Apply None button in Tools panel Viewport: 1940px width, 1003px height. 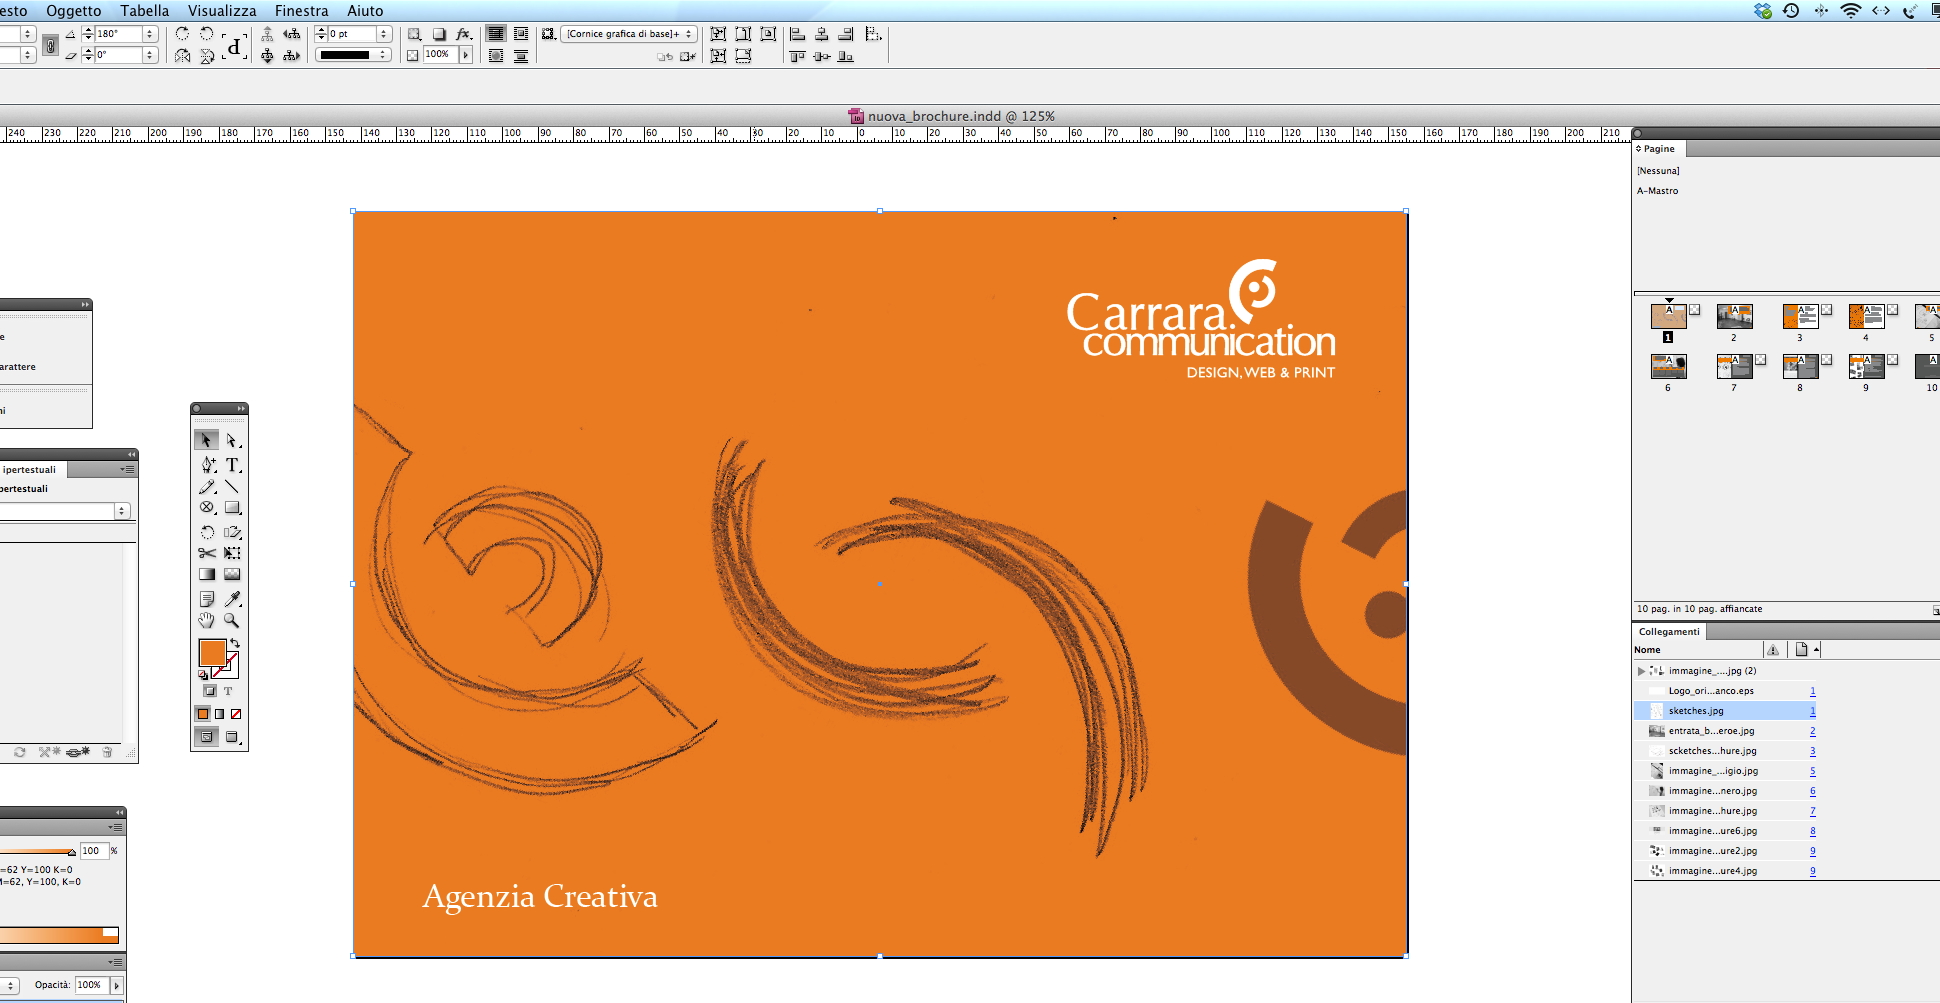pyautogui.click(x=236, y=714)
